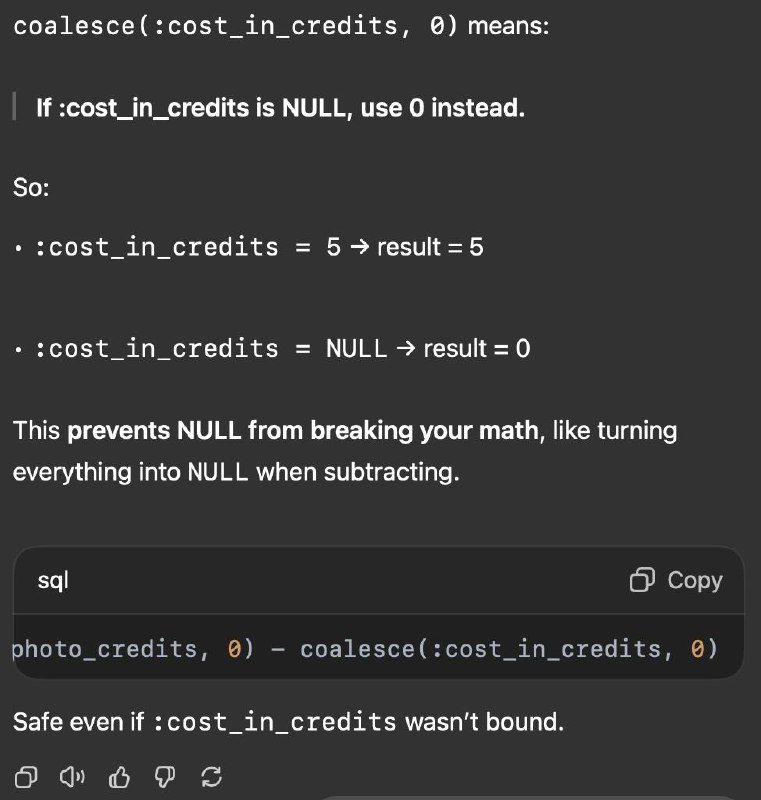This screenshot has width=761, height=800.
Task: Click bold text 'prevents NULL from breaking your math'
Action: [303, 431]
